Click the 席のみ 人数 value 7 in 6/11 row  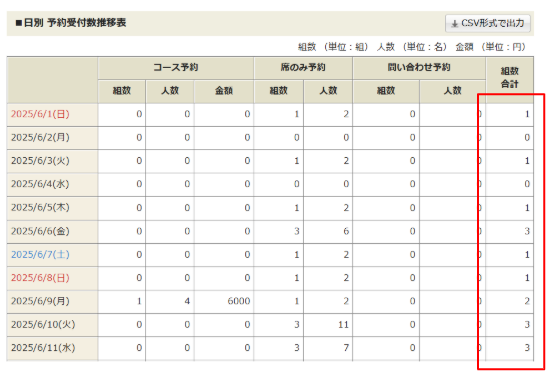point(346,348)
